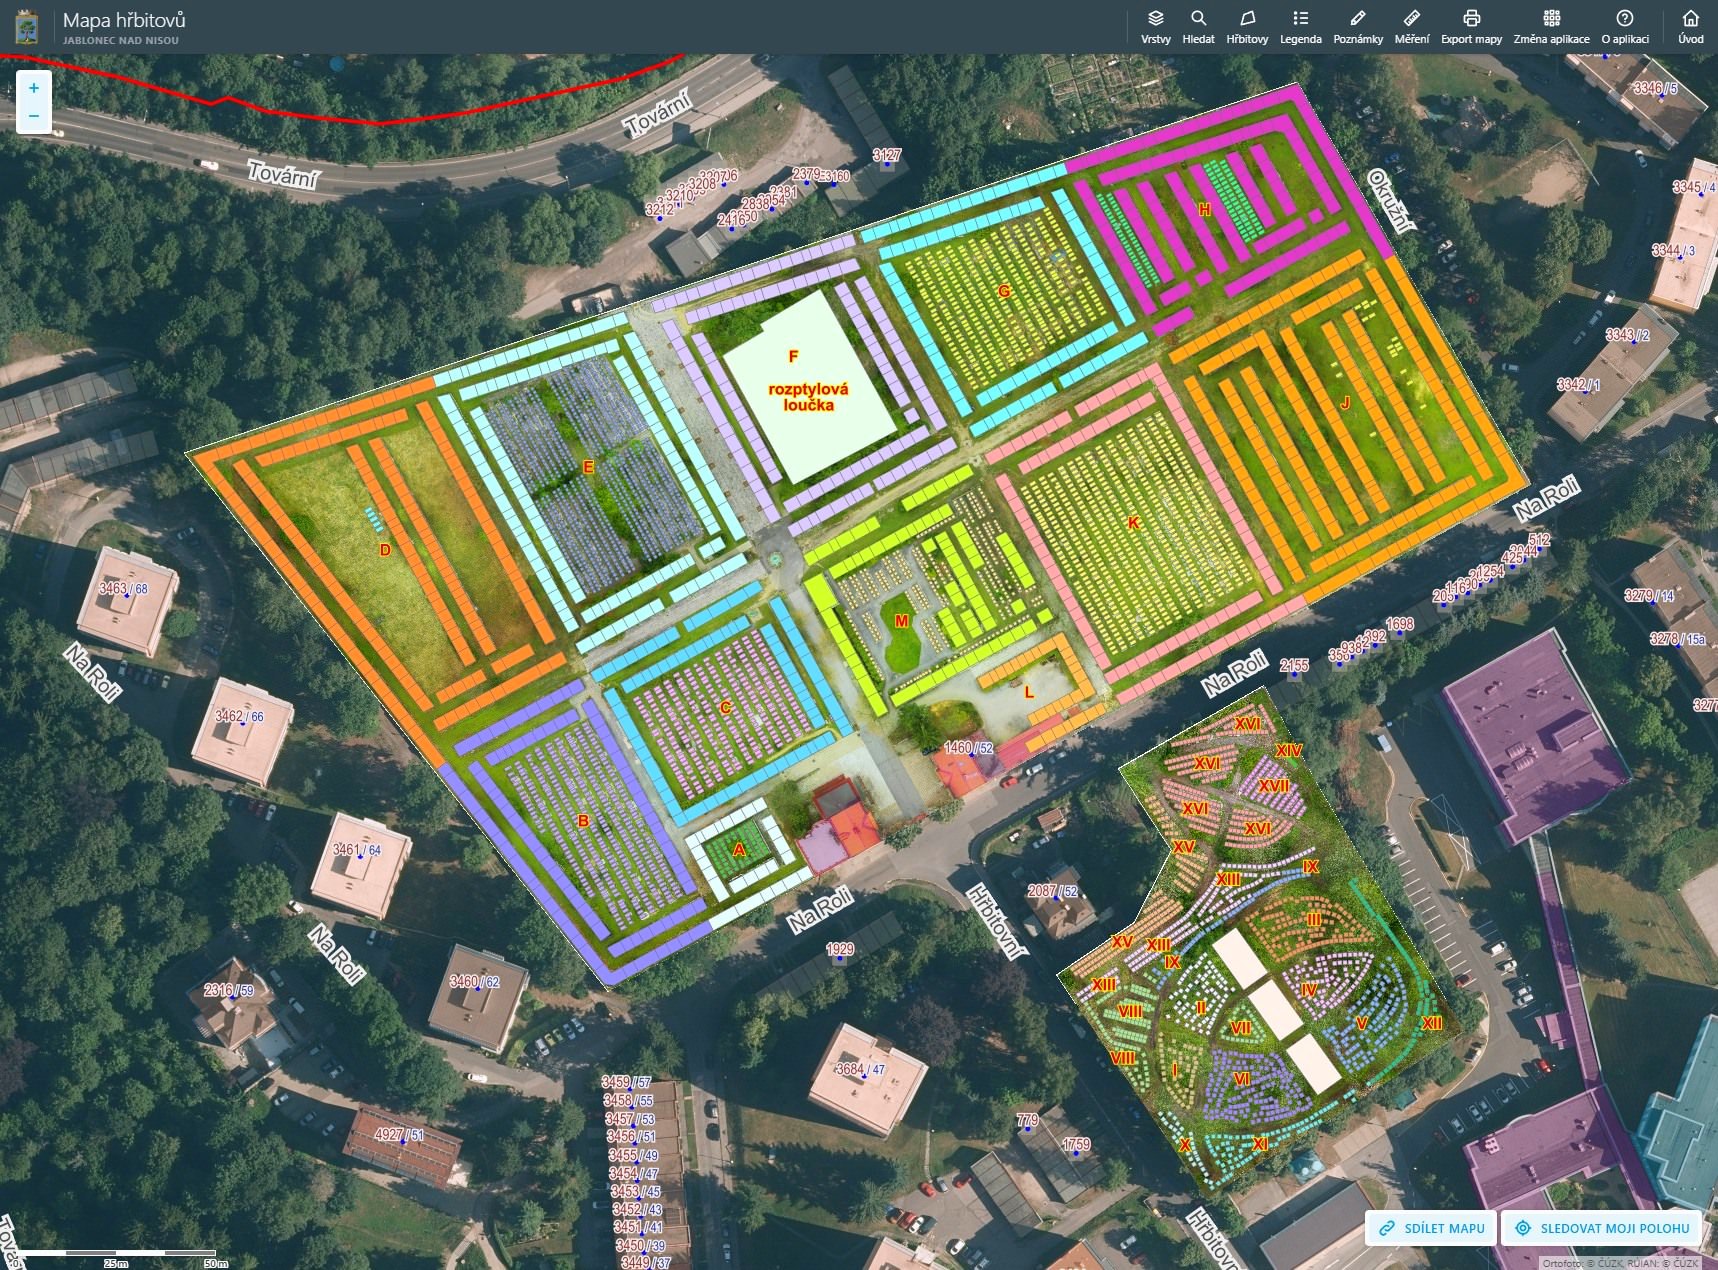1718x1270 pixels.
Task: Activate the Měření measurement tool
Action: (x=1412, y=26)
